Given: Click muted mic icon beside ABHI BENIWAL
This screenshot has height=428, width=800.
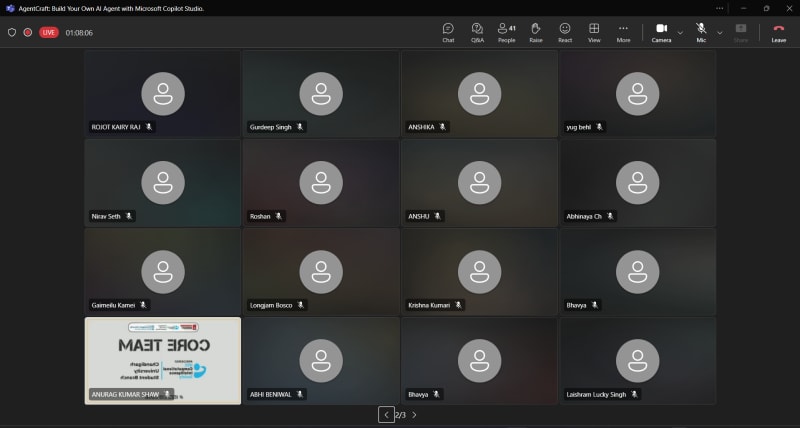Looking at the screenshot, I should 299,394.
